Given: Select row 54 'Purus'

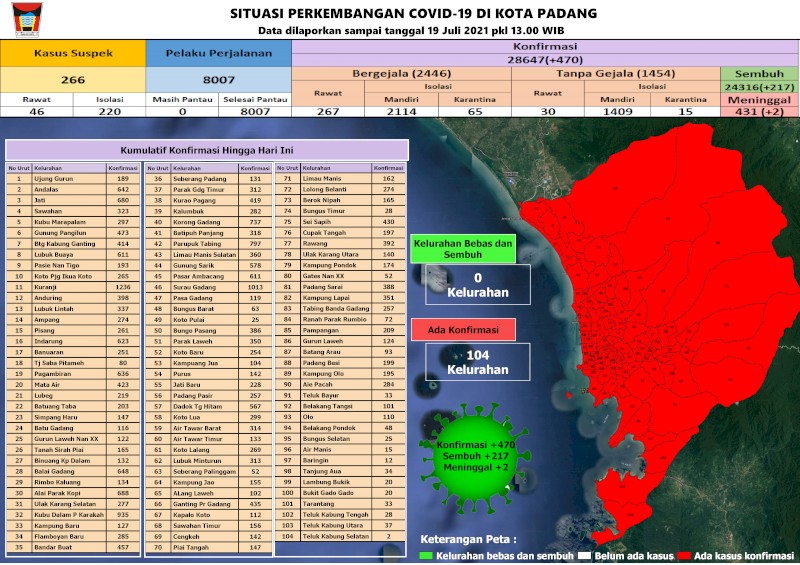Looking at the screenshot, I should pyautogui.click(x=209, y=374).
